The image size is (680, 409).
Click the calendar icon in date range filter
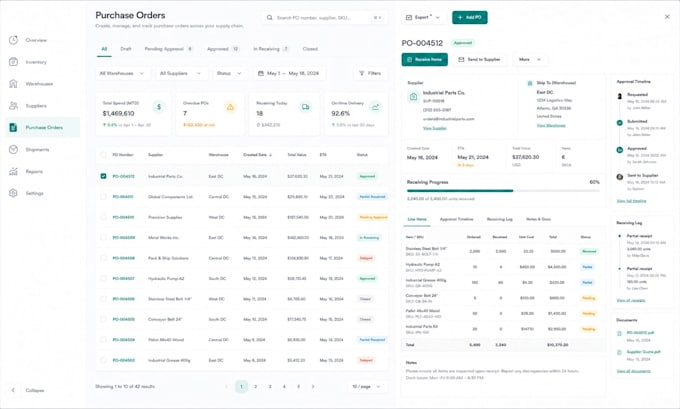[x=261, y=73]
